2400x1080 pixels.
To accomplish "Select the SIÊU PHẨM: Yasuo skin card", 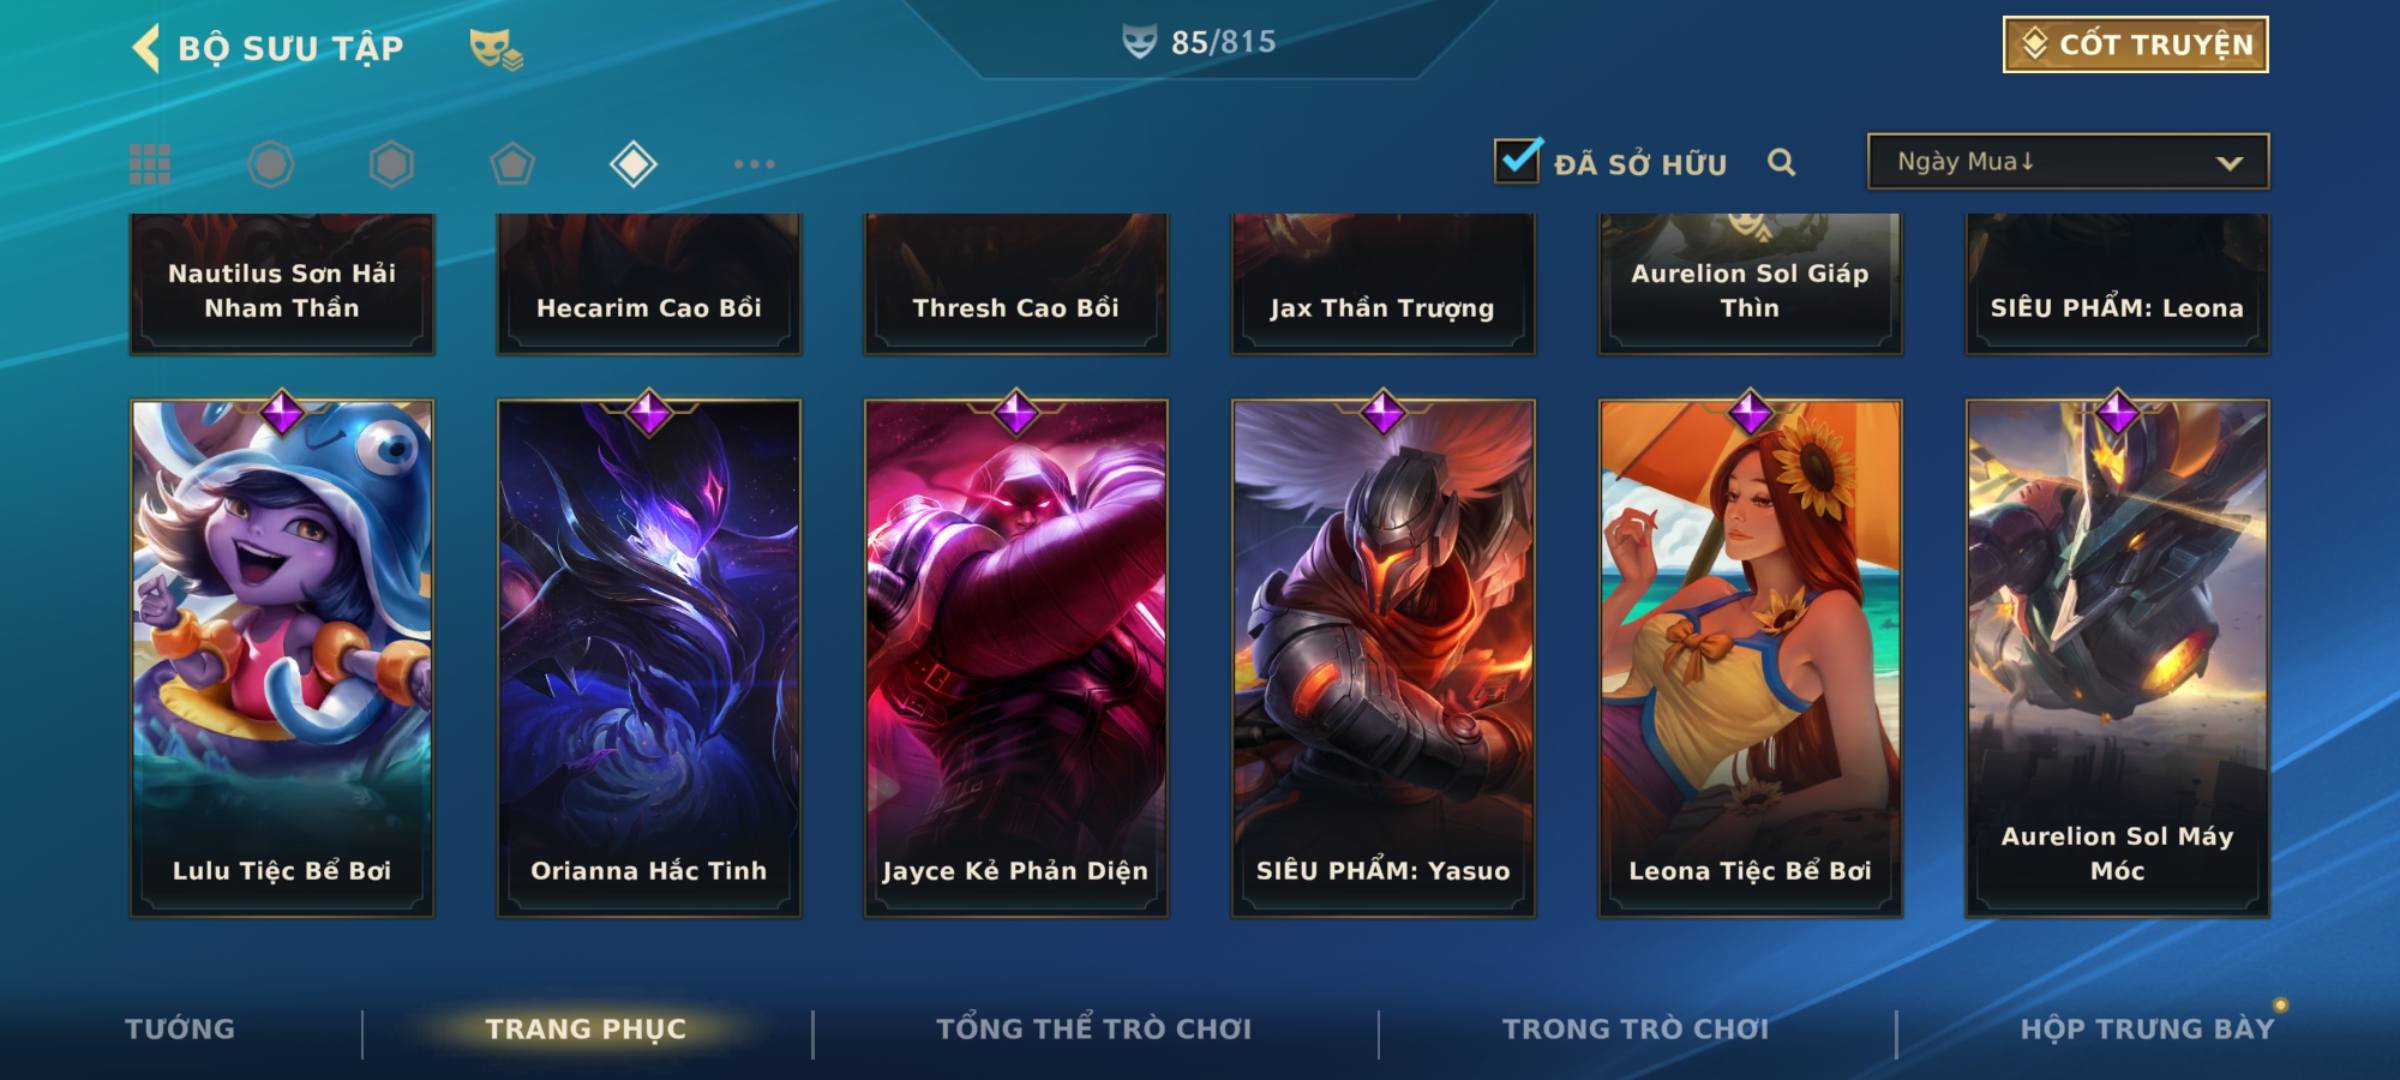I will pyautogui.click(x=1383, y=658).
